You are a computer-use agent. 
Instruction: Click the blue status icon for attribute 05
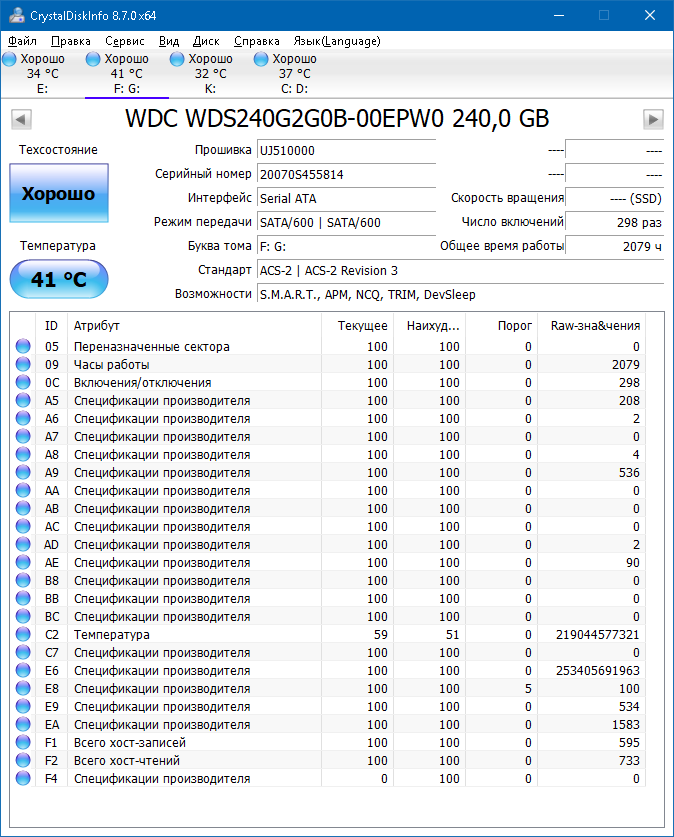[23, 347]
